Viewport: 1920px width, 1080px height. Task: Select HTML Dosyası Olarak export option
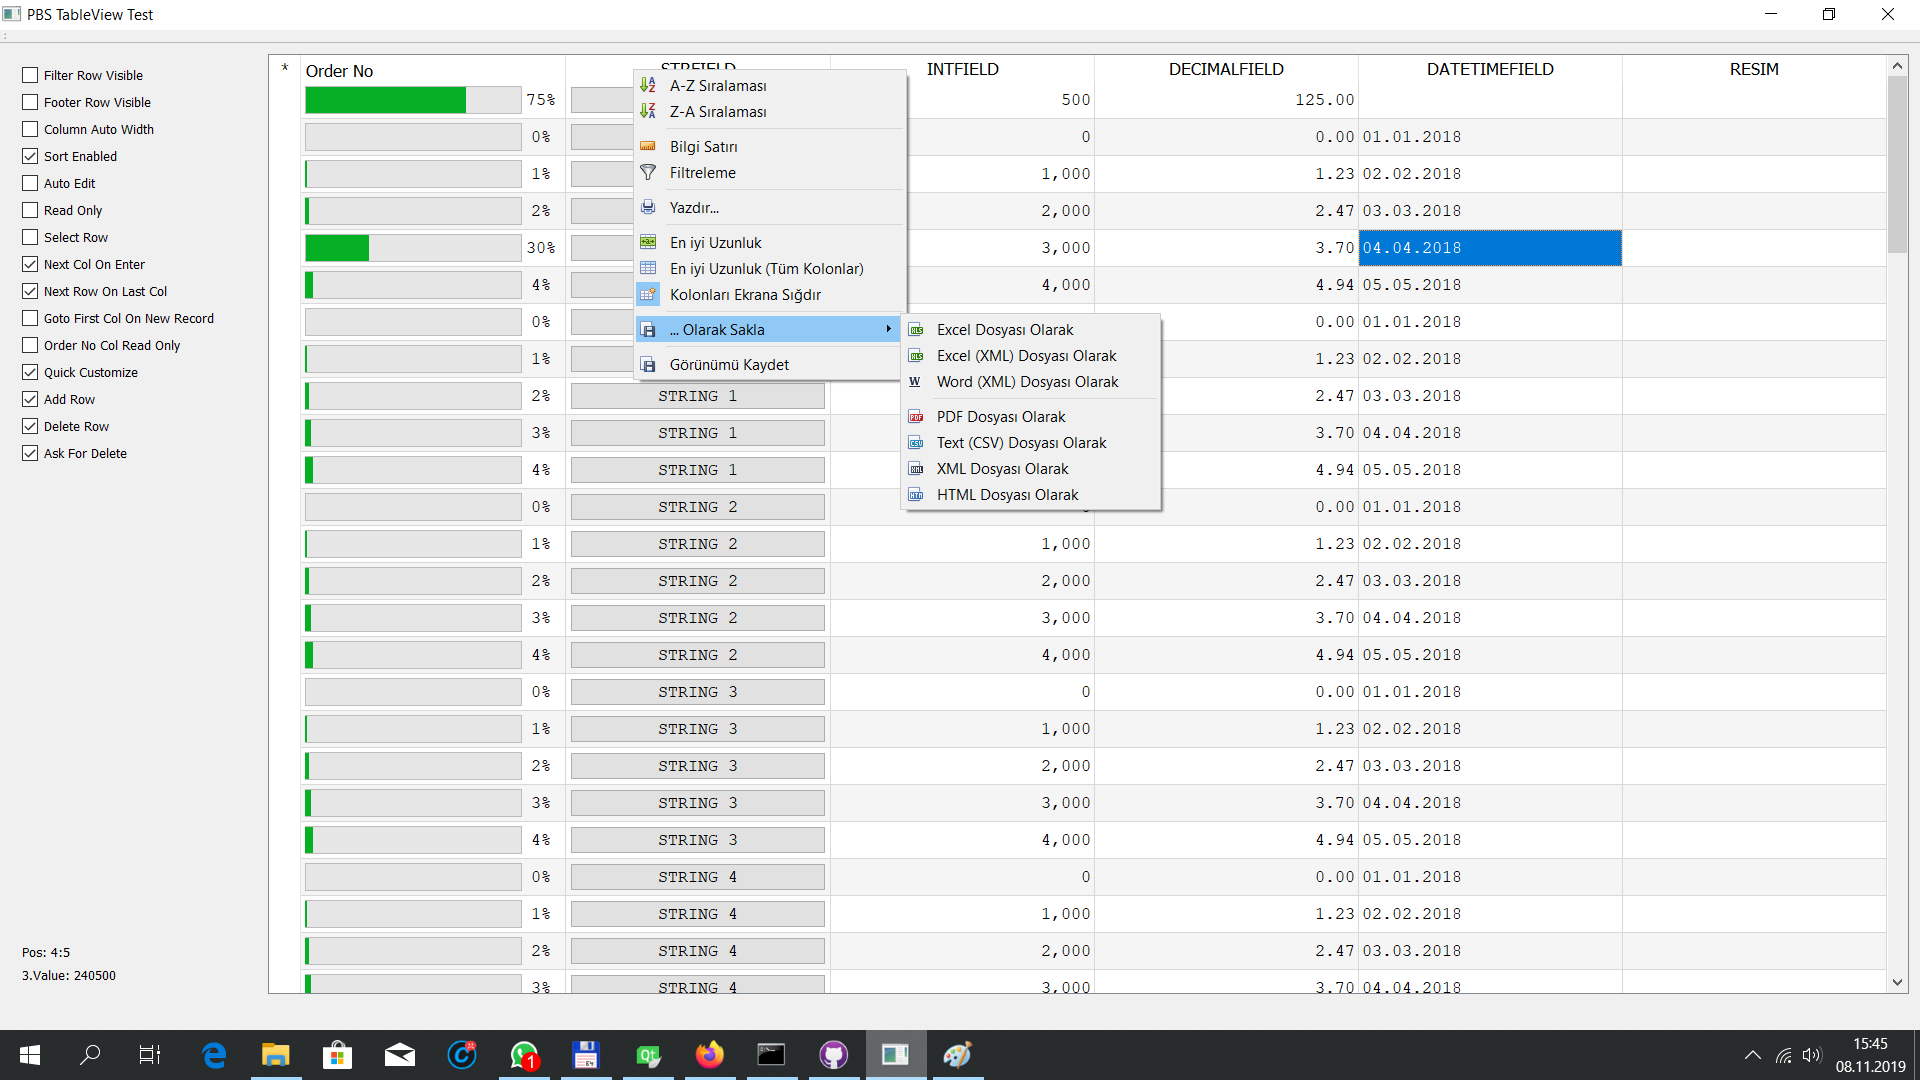point(1031,494)
